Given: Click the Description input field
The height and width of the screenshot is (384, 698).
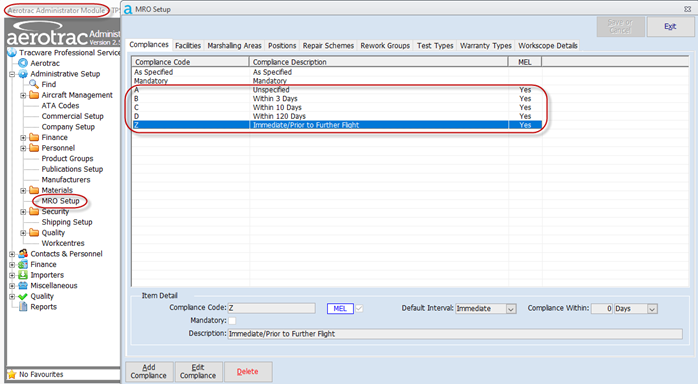Looking at the screenshot, I should (455, 334).
